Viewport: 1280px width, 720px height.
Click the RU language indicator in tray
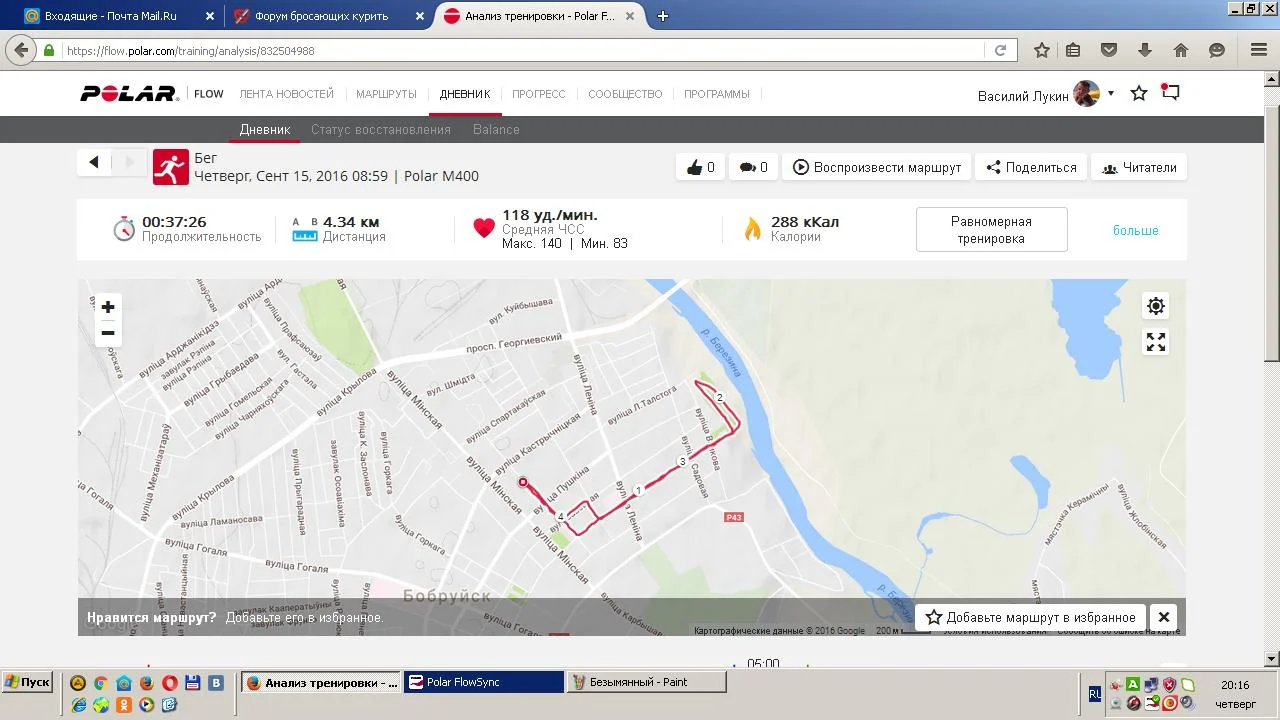click(x=1095, y=692)
